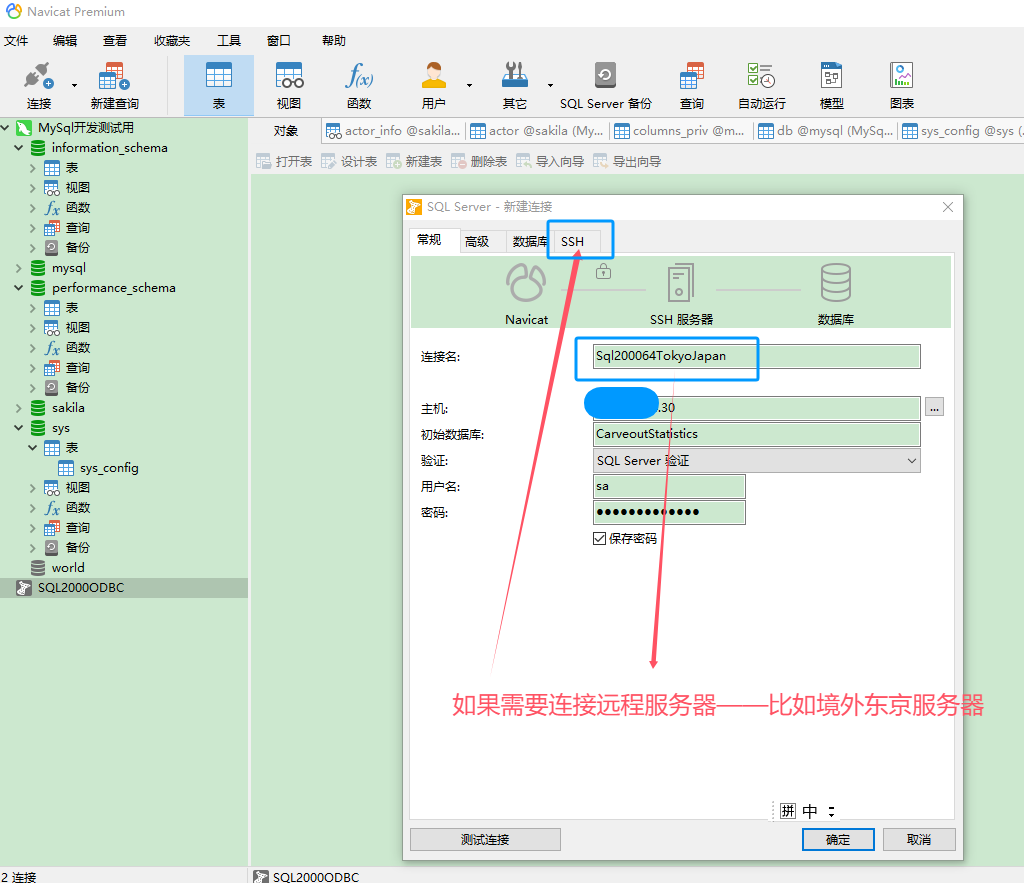Click the Query (查询) toolbar icon
This screenshot has height=883, width=1024.
pyautogui.click(x=692, y=85)
